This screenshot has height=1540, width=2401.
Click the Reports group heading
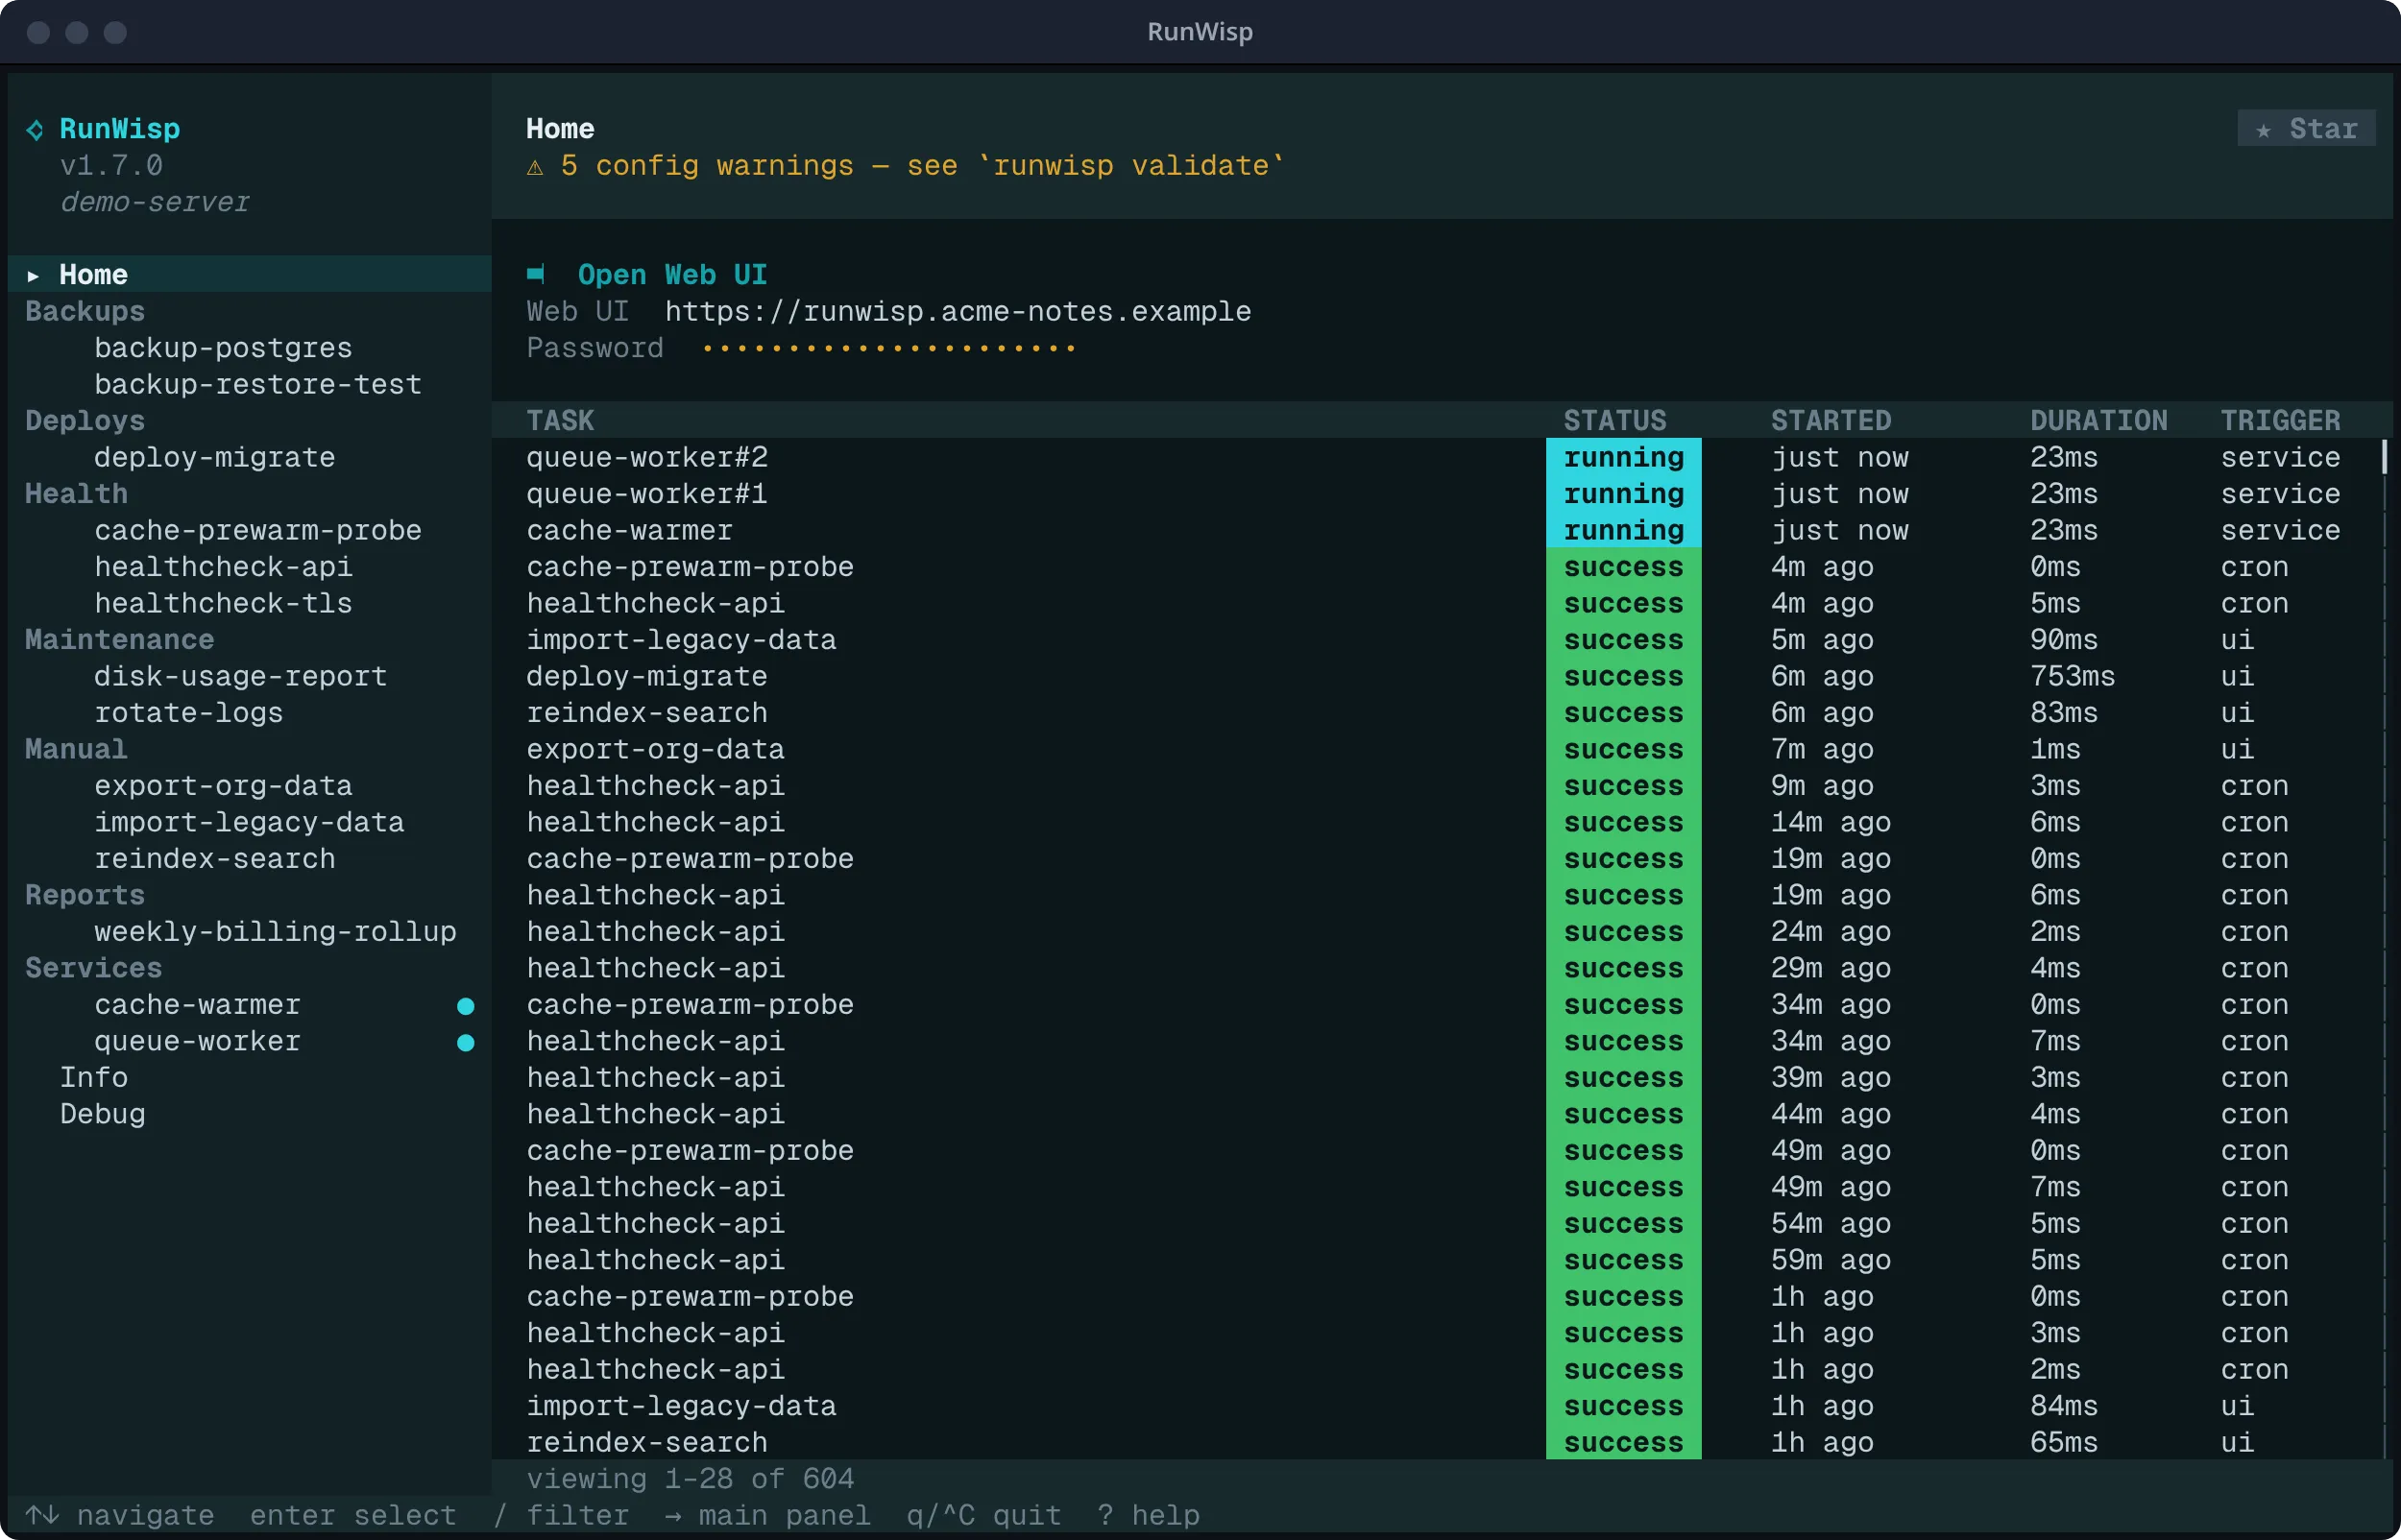(x=85, y=895)
